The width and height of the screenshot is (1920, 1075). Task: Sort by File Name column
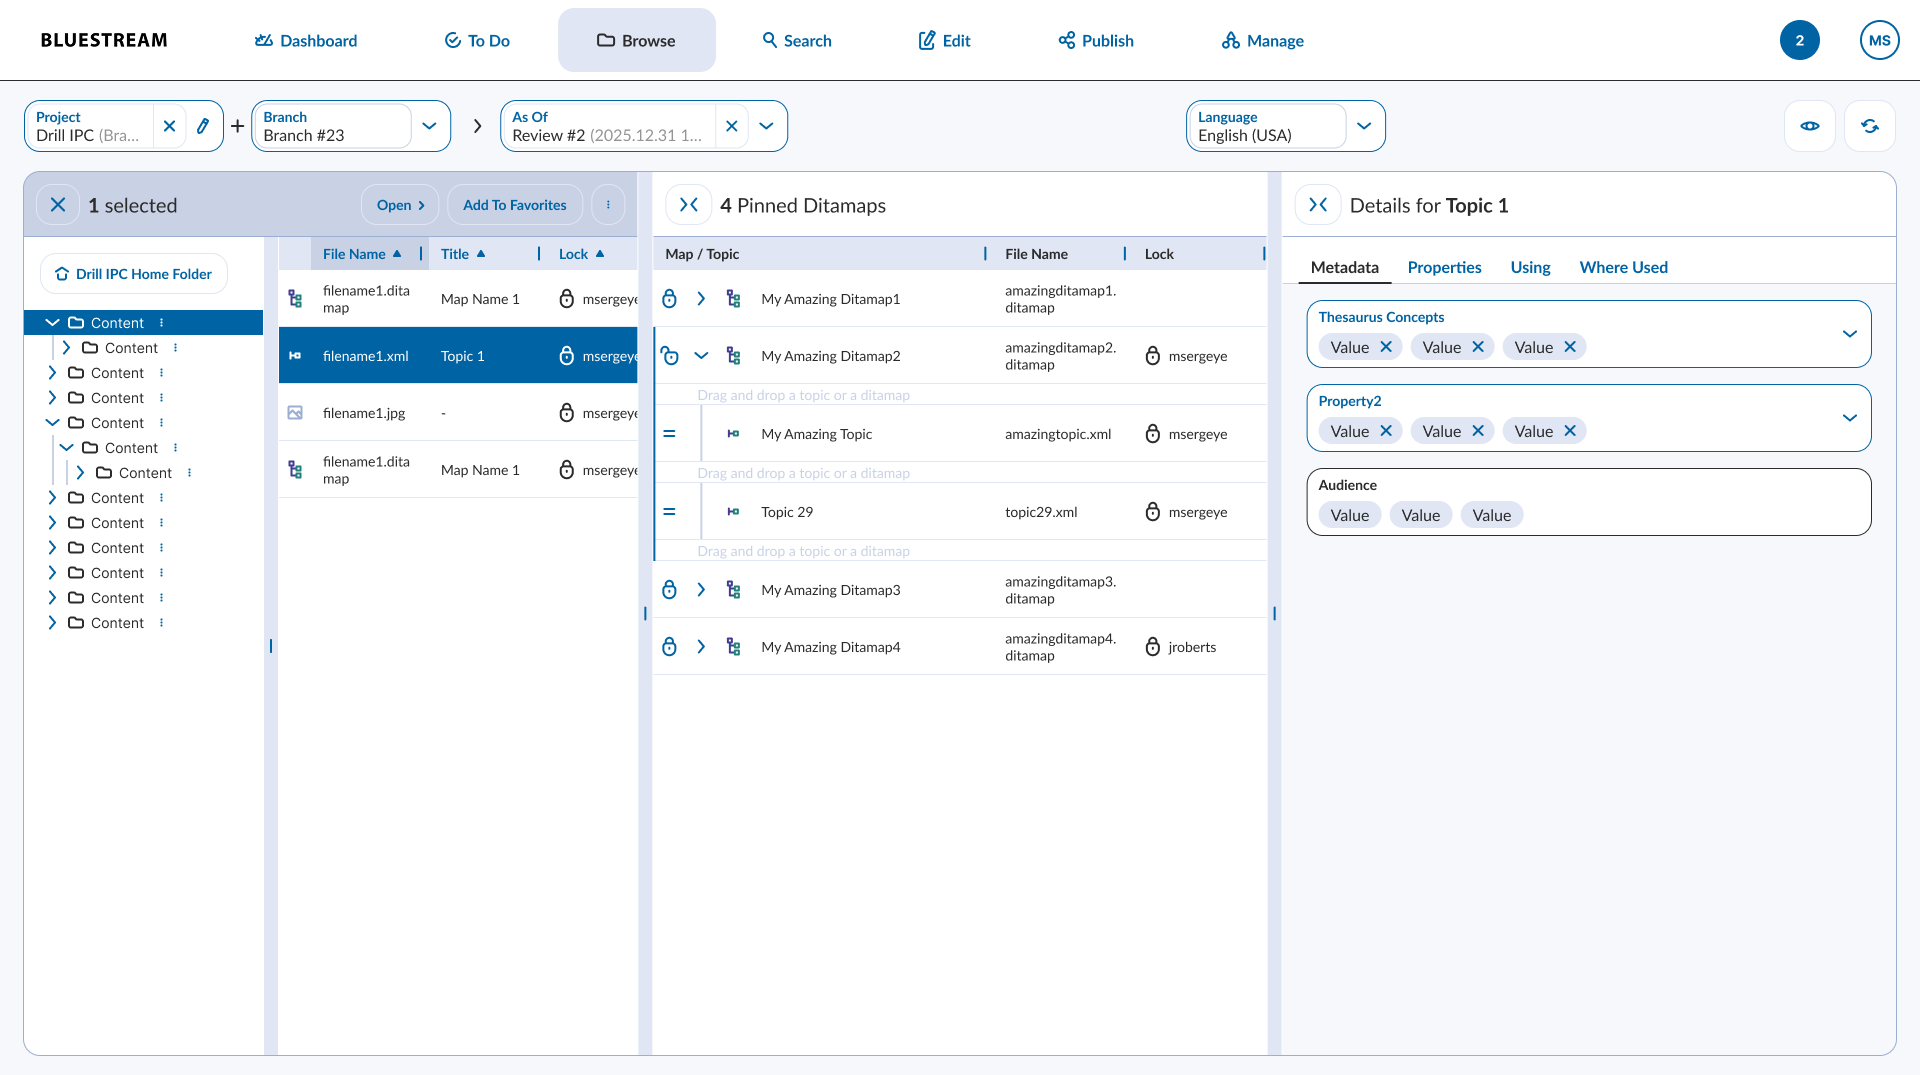362,254
